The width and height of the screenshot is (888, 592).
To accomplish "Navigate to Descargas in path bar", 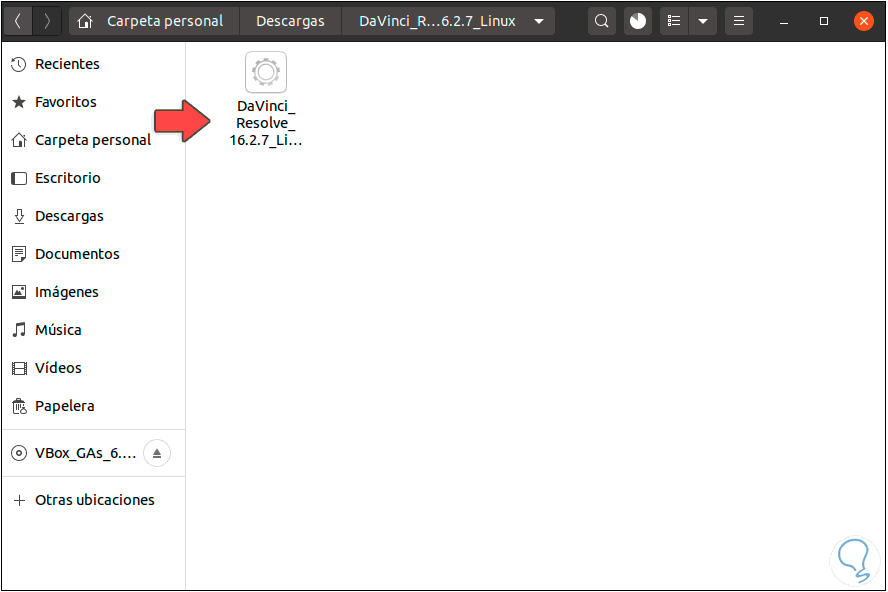I will (291, 22).
